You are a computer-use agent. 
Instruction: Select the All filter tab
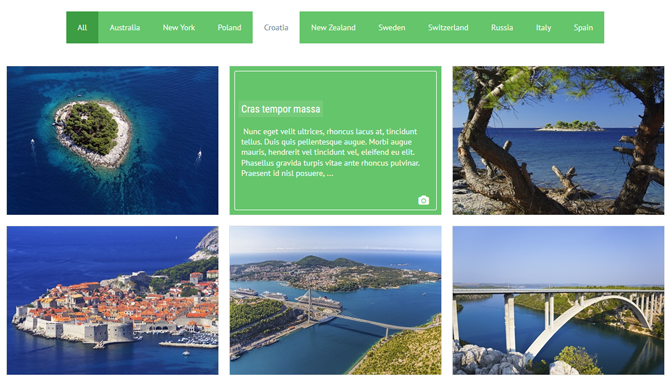point(82,27)
